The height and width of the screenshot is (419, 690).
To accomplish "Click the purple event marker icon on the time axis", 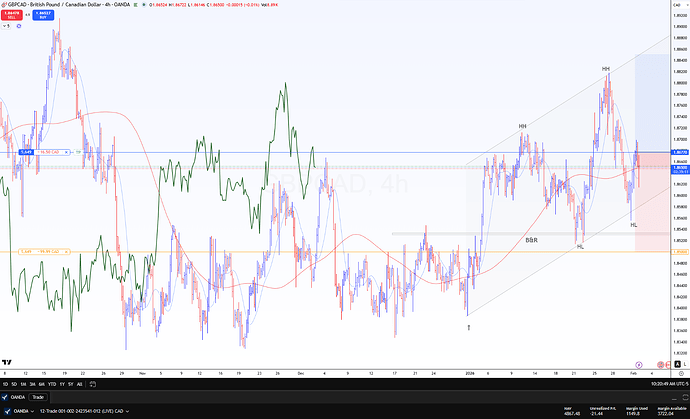I will coord(639,365).
